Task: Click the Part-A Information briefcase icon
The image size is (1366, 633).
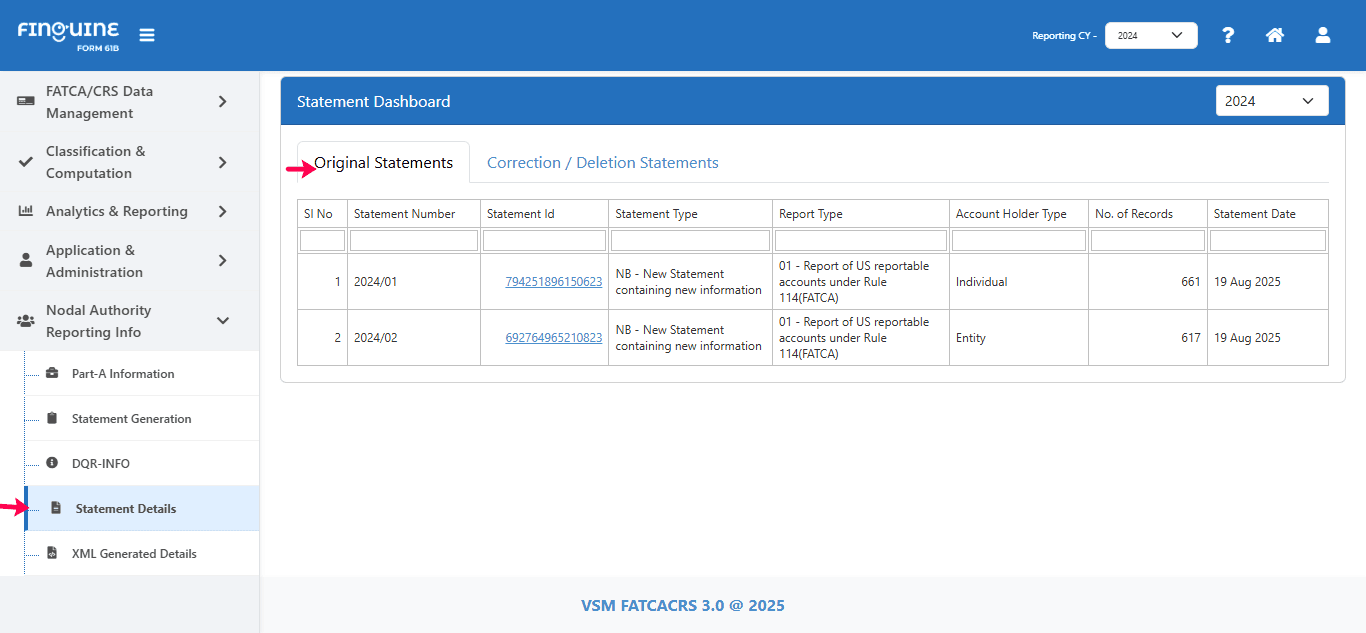Action: (52, 374)
